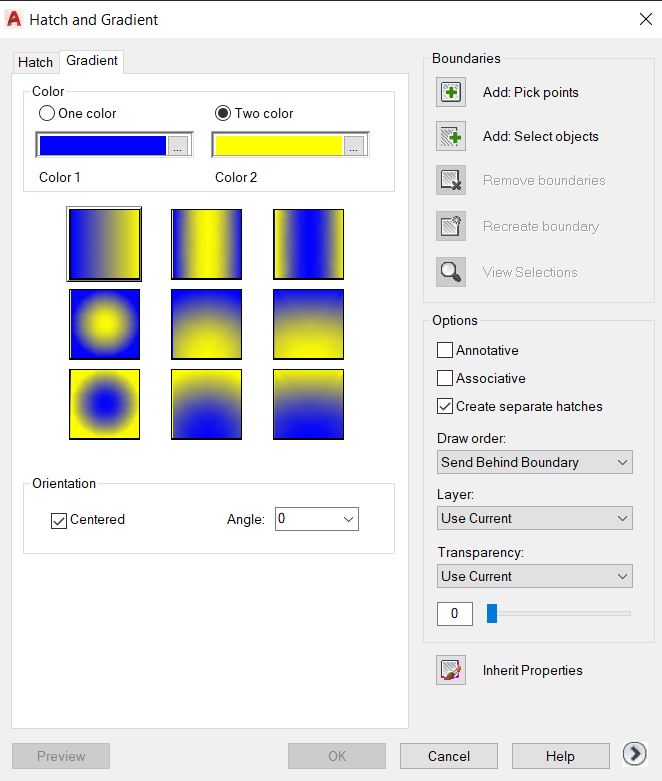Click the Add Pick points icon

(x=451, y=92)
